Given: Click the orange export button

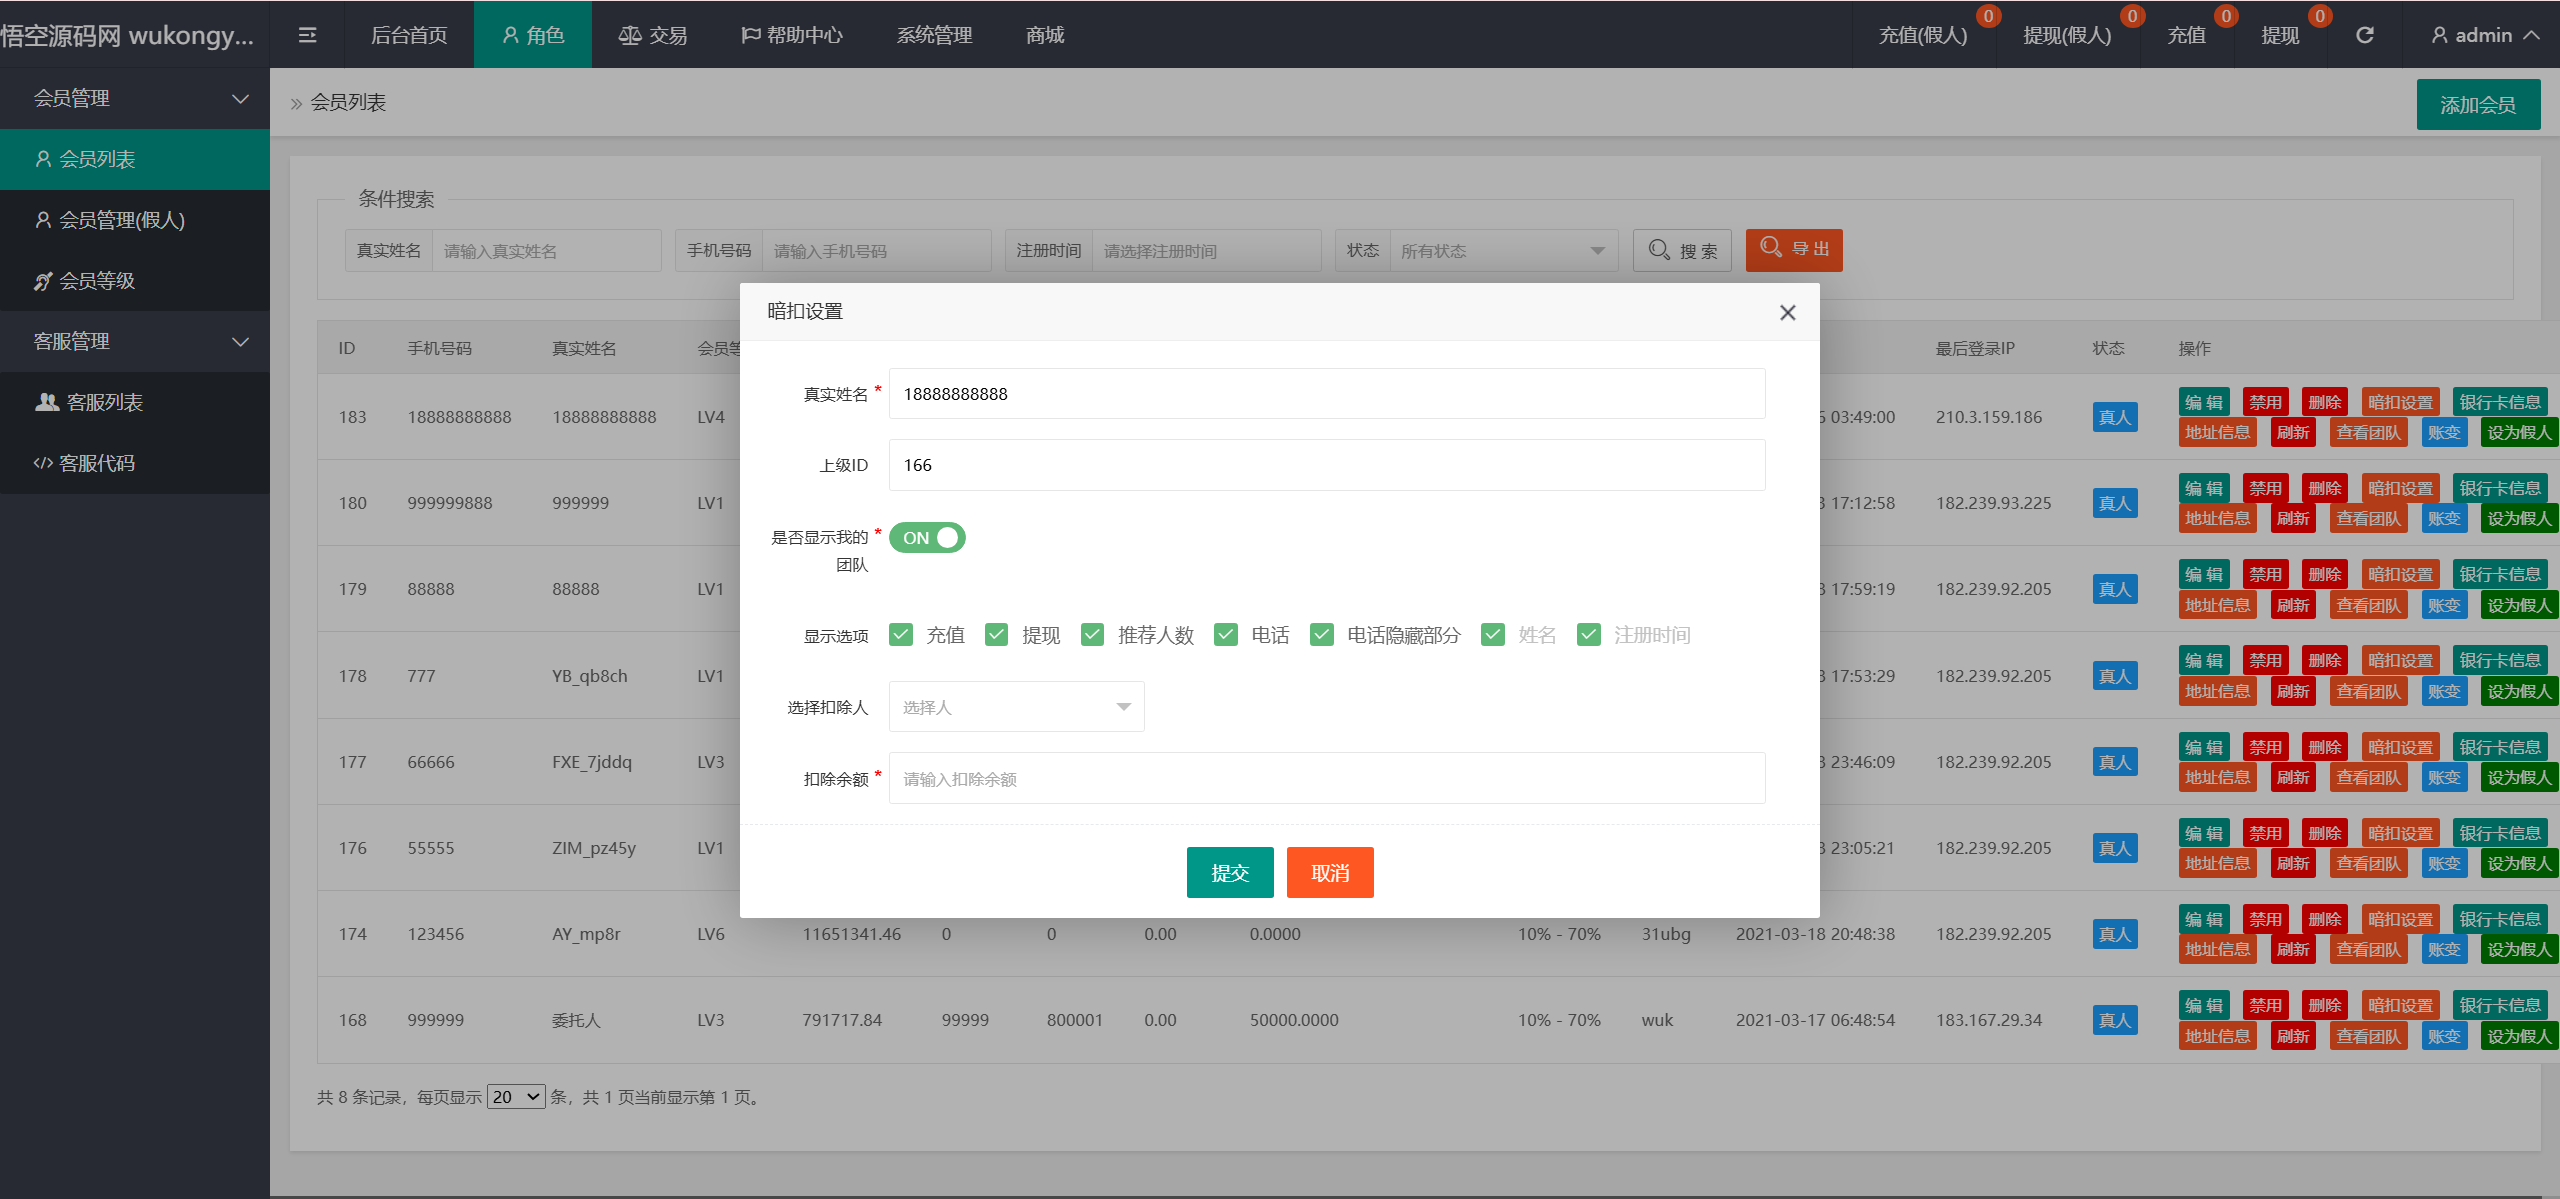Looking at the screenshot, I should pos(1793,250).
